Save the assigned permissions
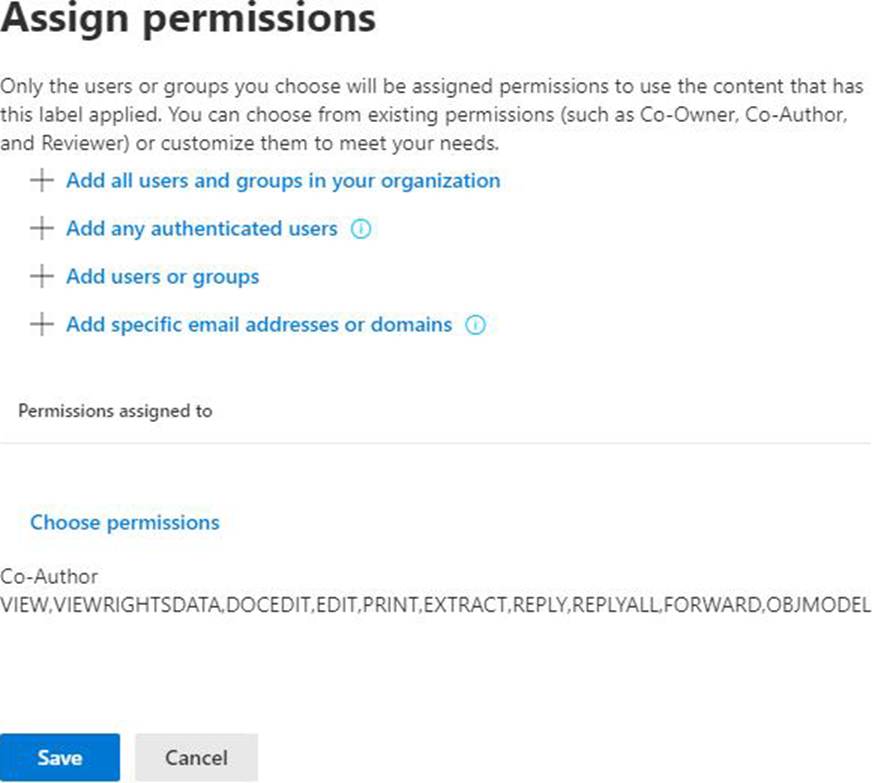The image size is (872, 783). click(x=60, y=757)
